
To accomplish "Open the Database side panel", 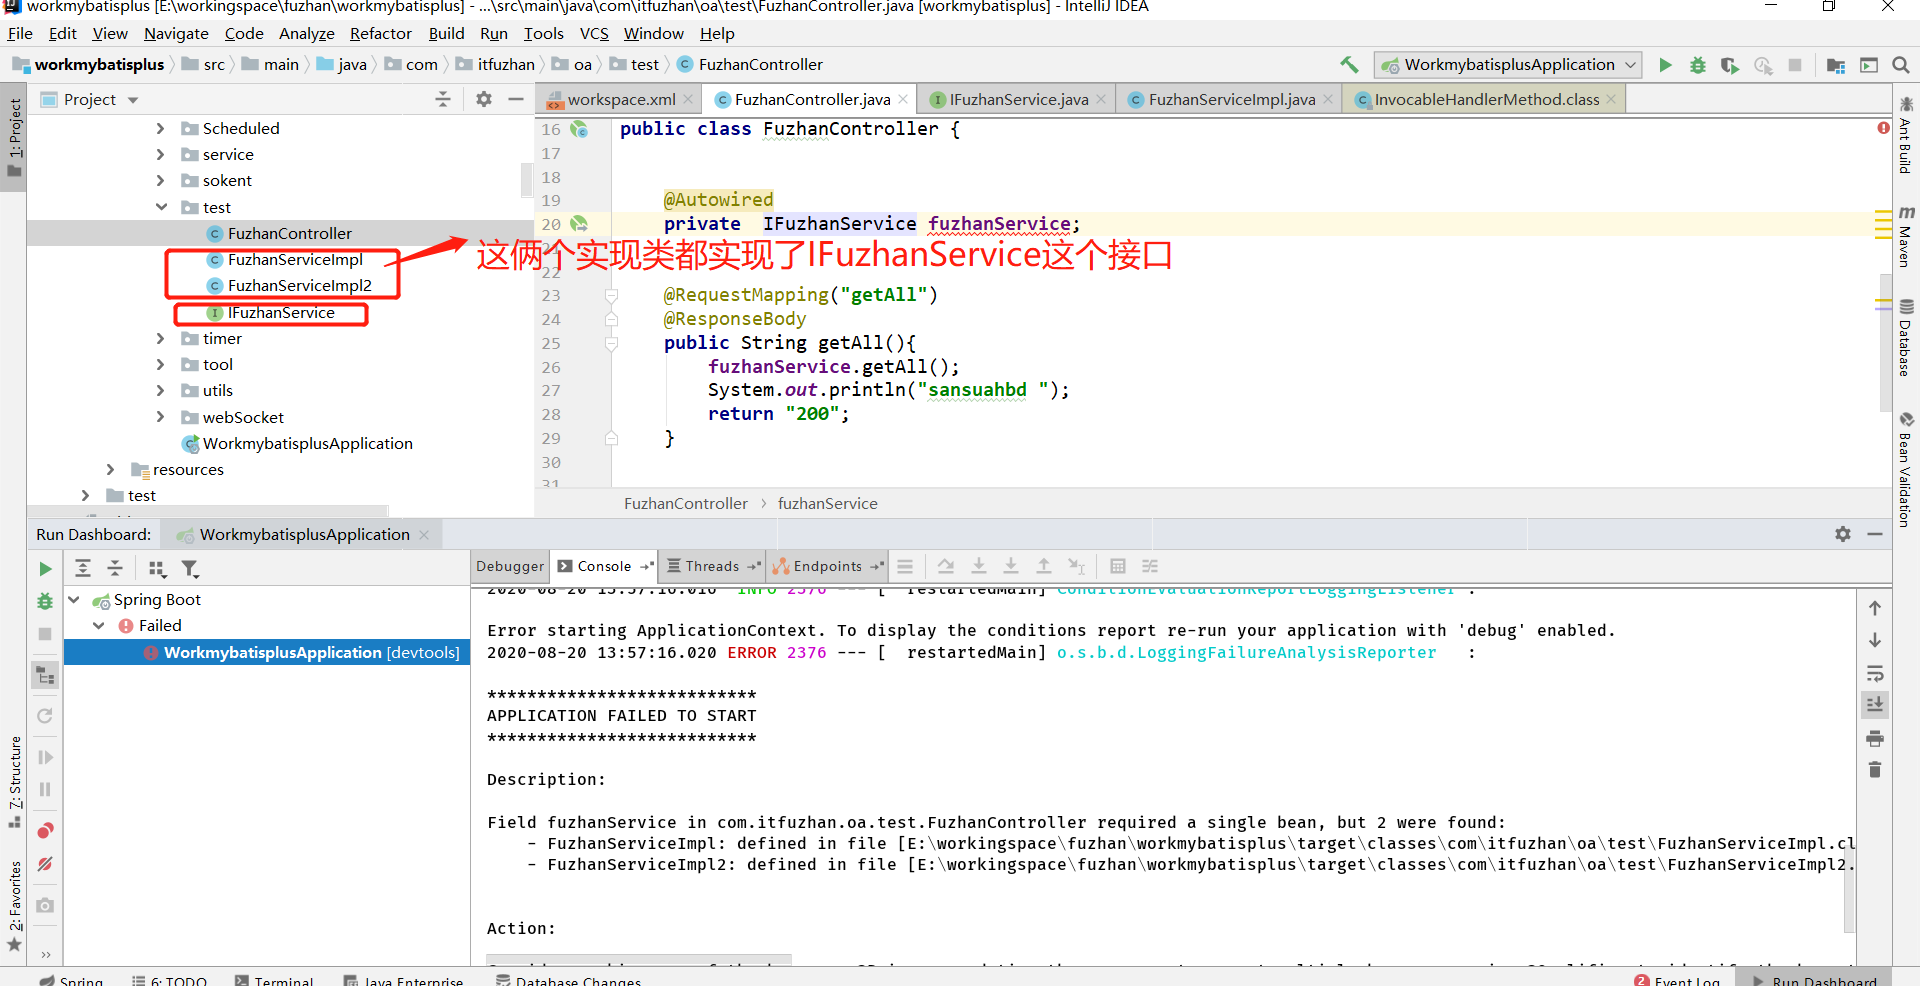I will coord(1906,338).
